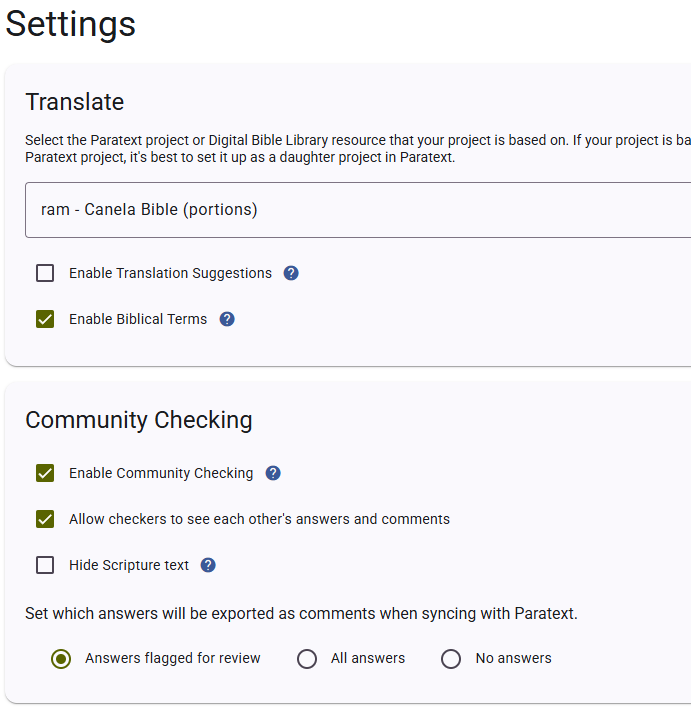Open help icon beside Enable Translation Suggestions
The width and height of the screenshot is (691, 713).
(291, 273)
